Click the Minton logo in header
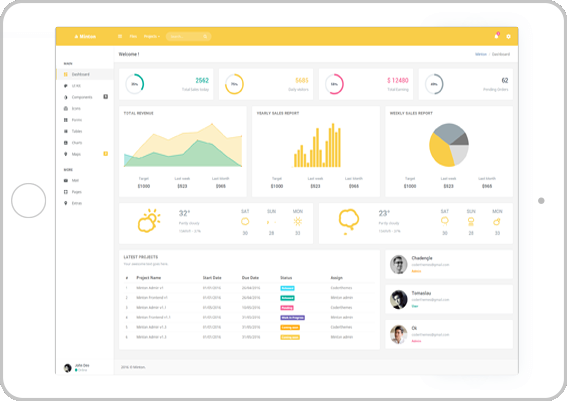Screen dimensions: 567x401 click(85, 37)
